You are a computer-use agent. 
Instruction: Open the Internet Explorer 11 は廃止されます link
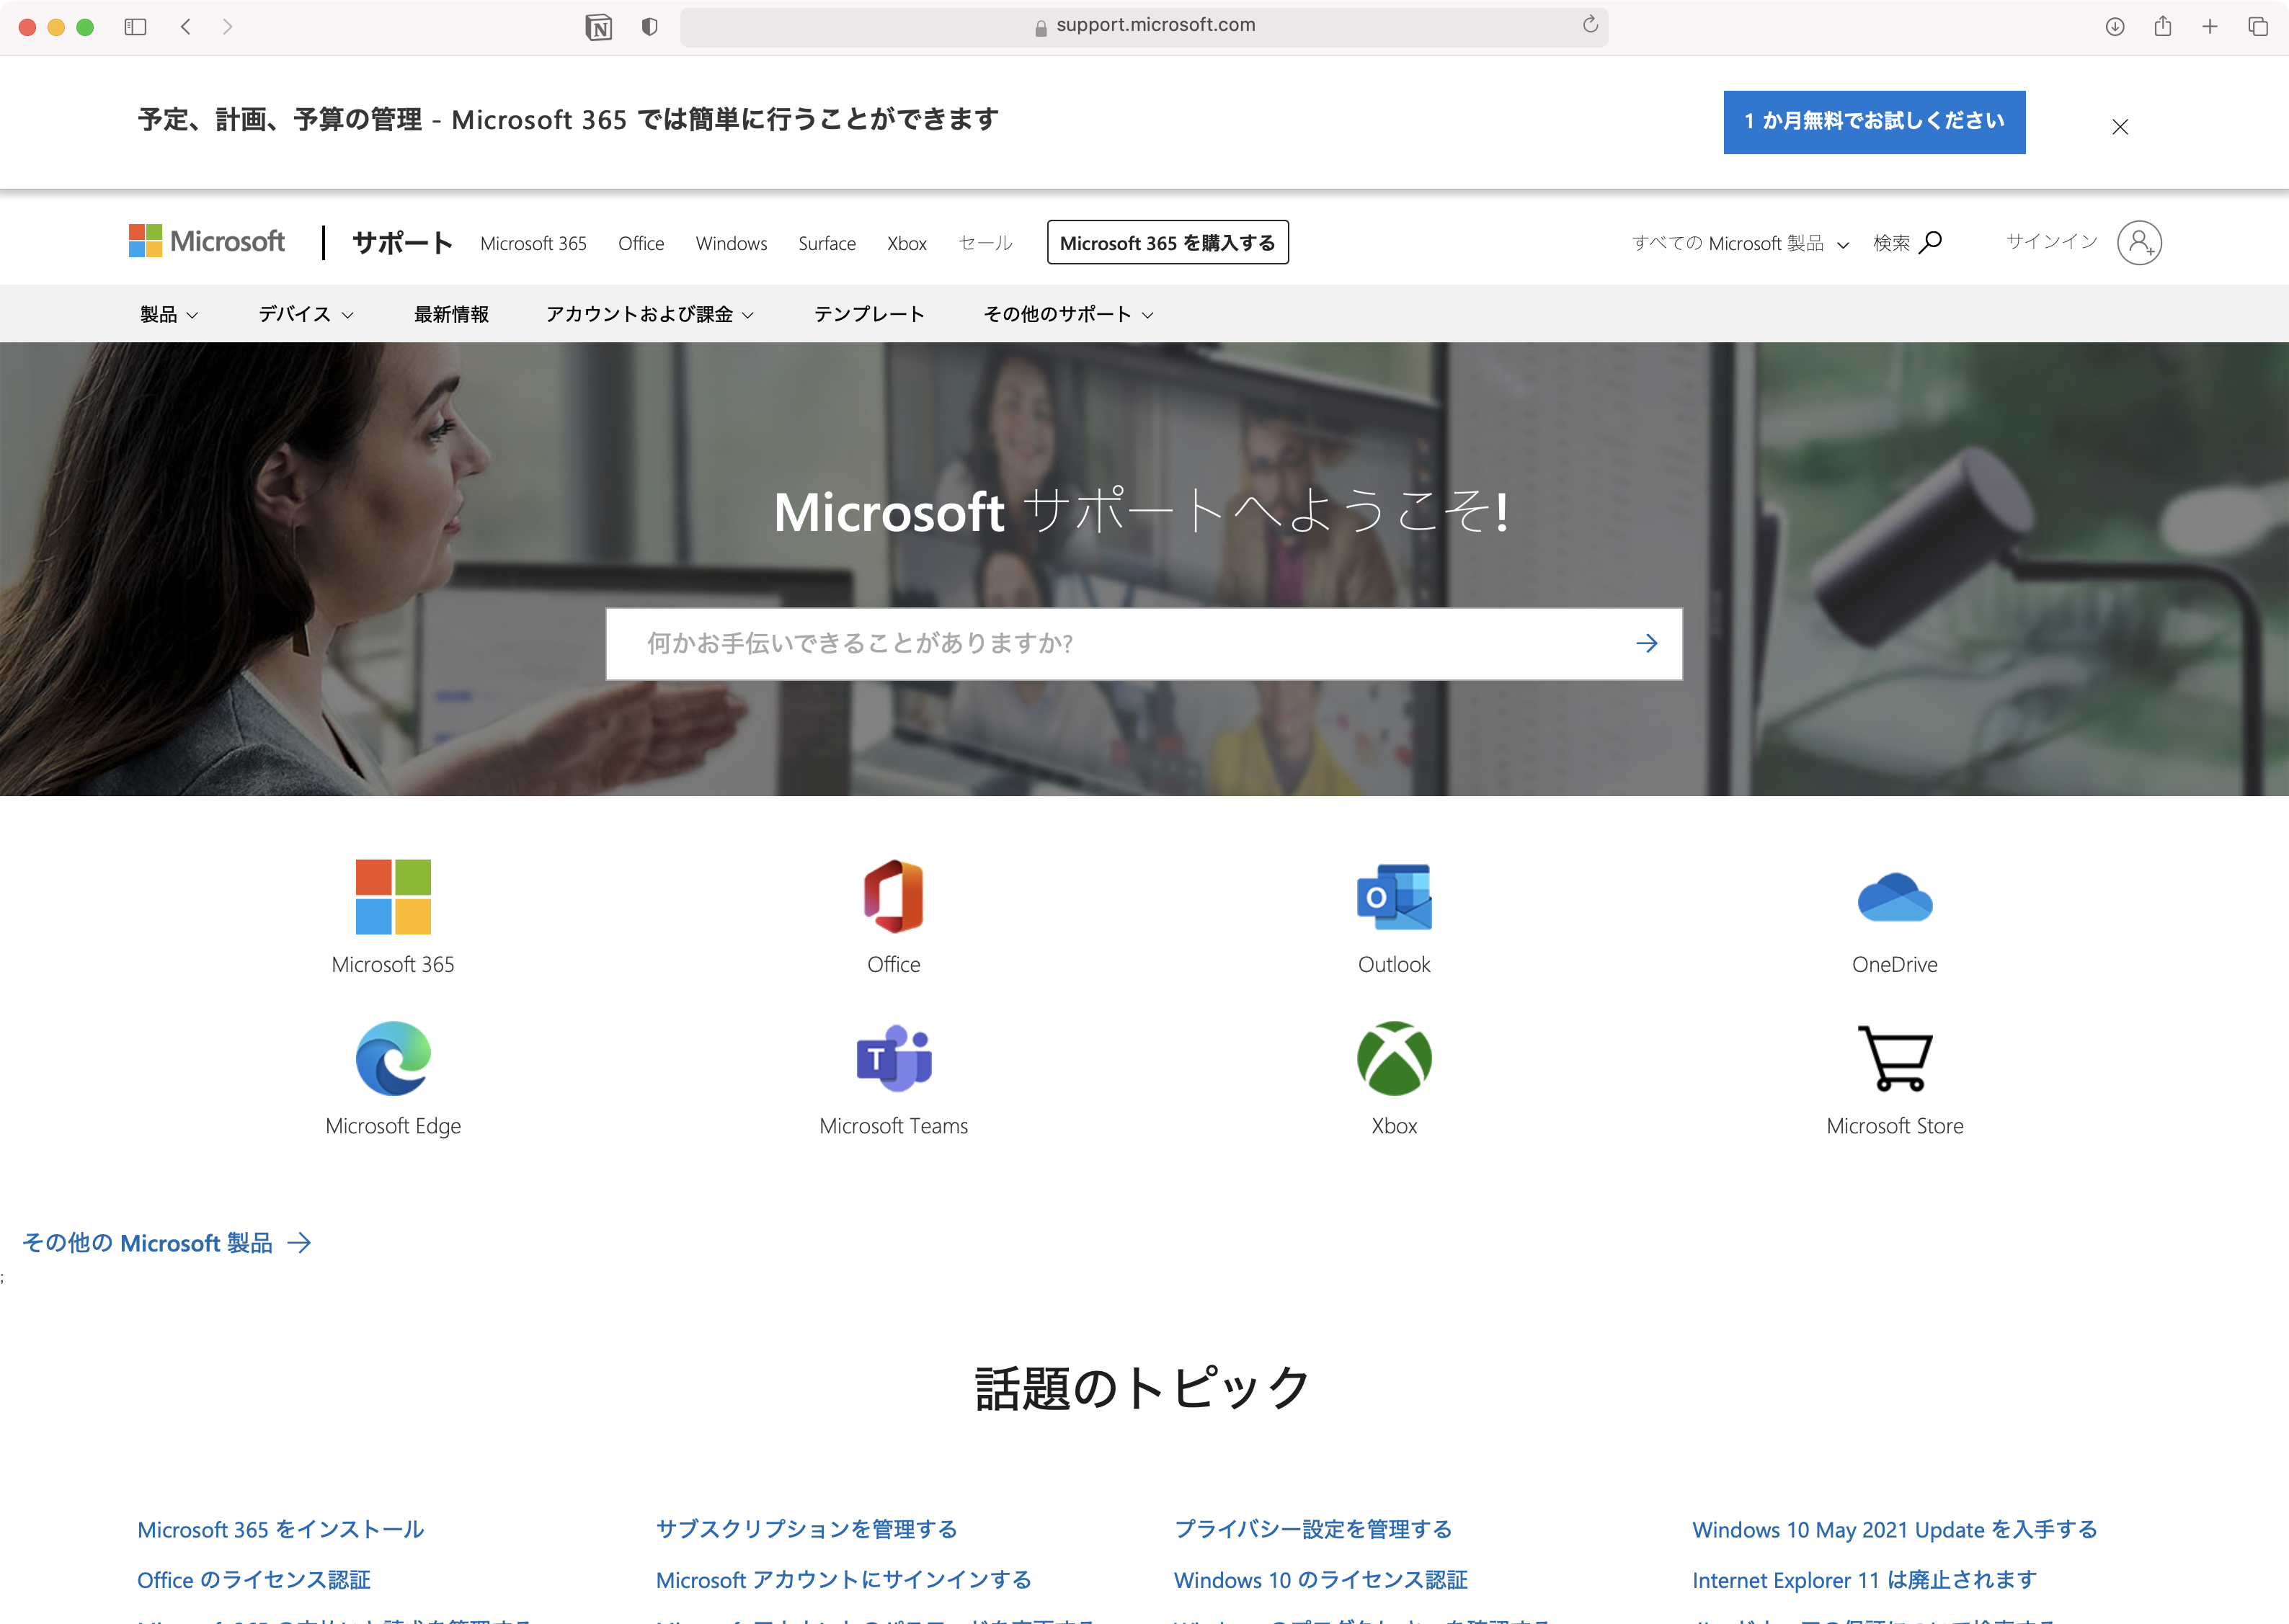pyautogui.click(x=1864, y=1579)
